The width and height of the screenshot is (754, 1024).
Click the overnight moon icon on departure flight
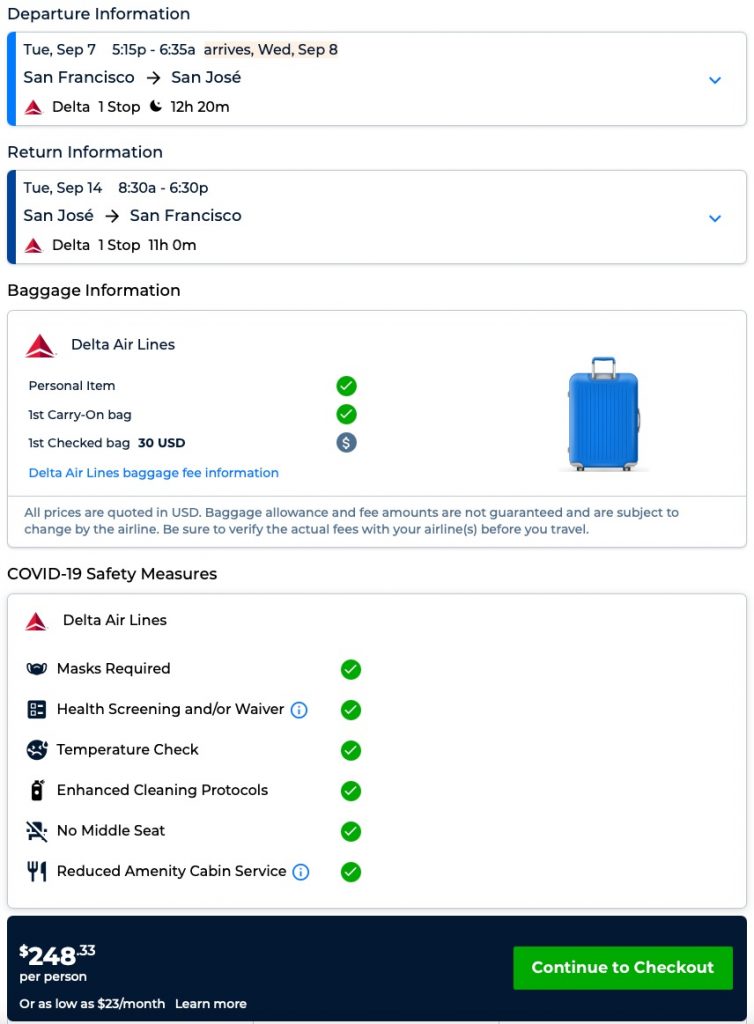tap(156, 106)
